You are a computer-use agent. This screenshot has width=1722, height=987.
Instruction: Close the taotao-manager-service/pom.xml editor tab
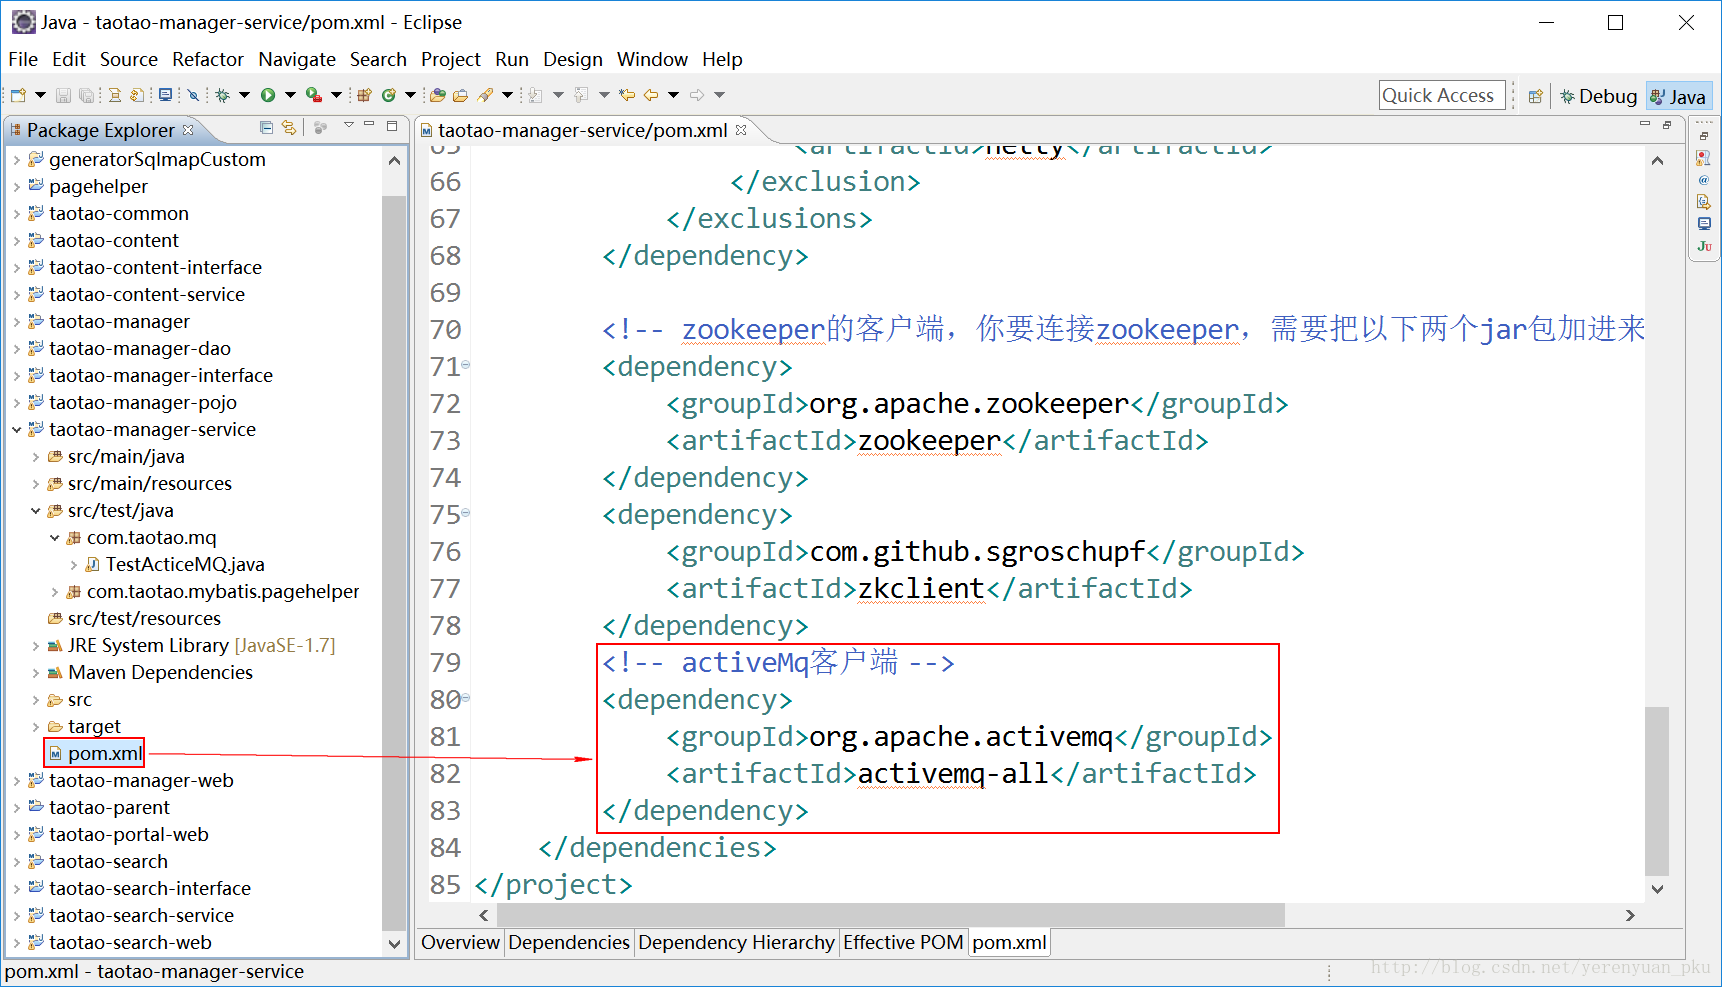tap(741, 130)
